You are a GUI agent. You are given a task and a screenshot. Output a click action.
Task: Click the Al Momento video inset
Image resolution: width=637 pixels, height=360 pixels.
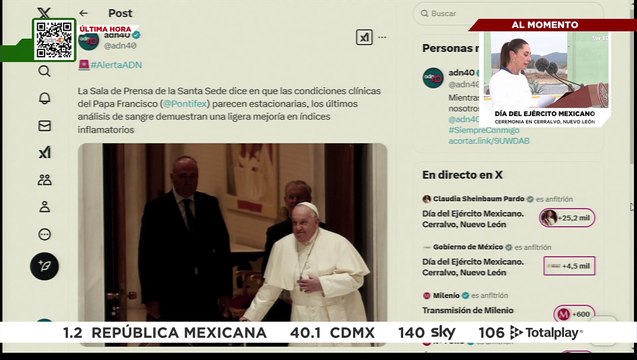point(545,73)
